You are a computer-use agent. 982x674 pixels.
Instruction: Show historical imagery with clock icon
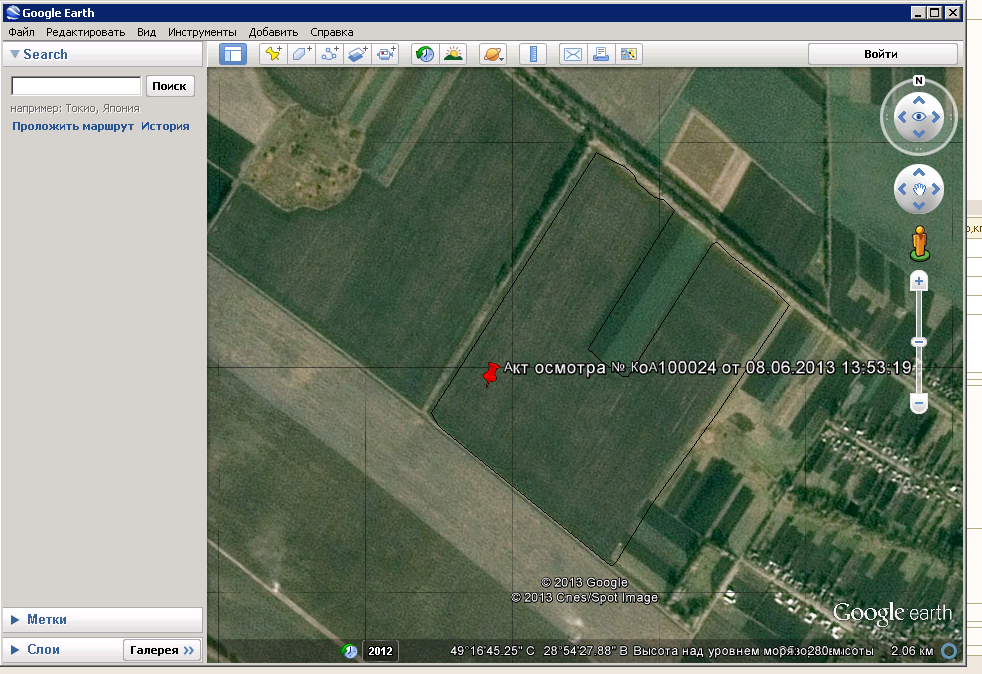tap(425, 54)
